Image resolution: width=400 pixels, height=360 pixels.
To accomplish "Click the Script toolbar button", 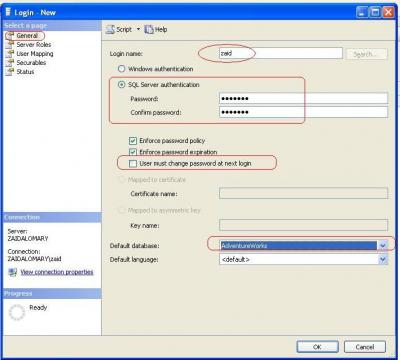I will [x=119, y=30].
